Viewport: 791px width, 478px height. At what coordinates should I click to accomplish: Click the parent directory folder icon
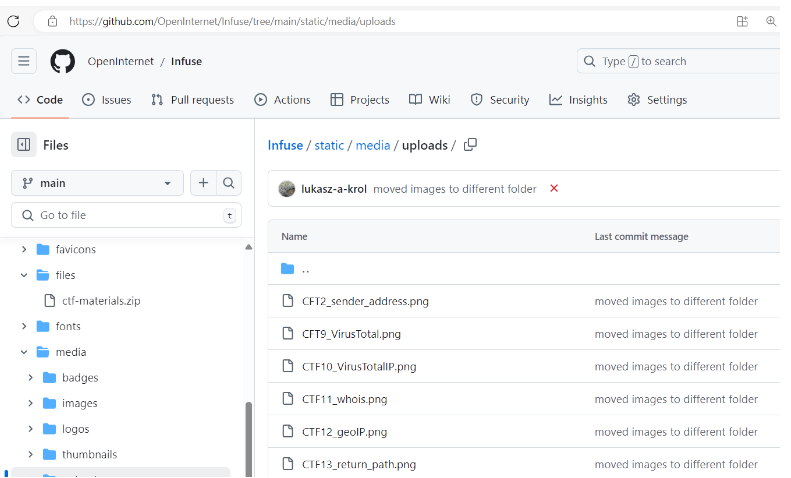click(288, 269)
